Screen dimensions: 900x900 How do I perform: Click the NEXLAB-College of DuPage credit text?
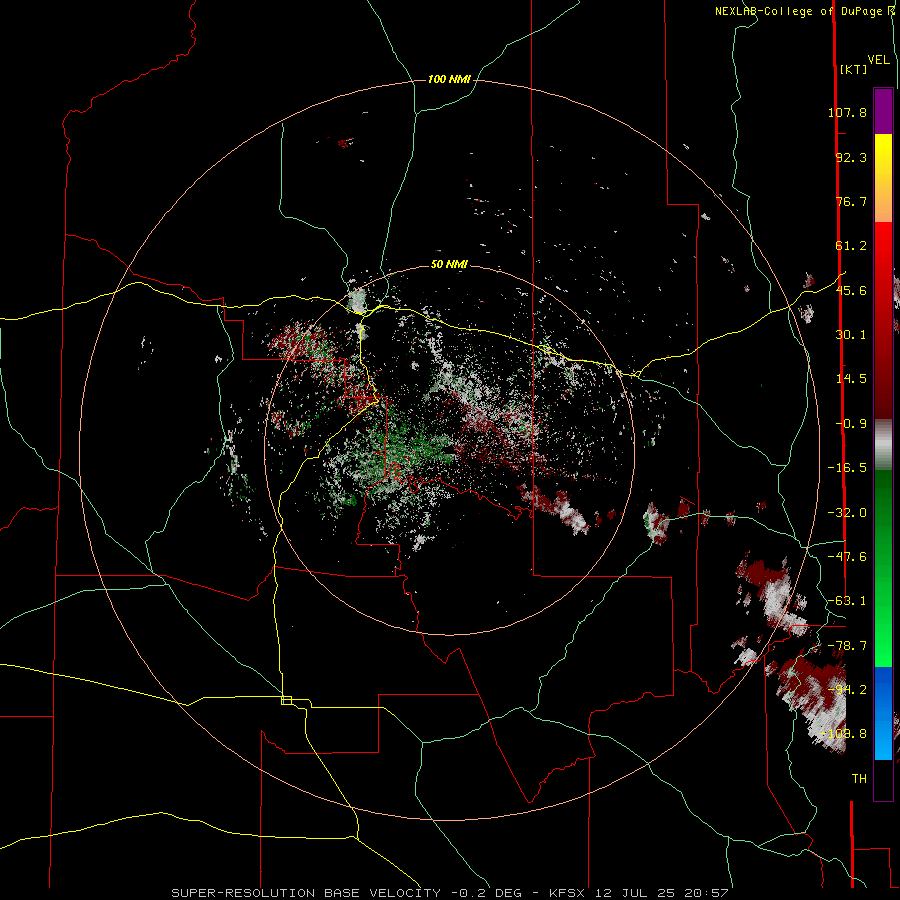pos(800,11)
